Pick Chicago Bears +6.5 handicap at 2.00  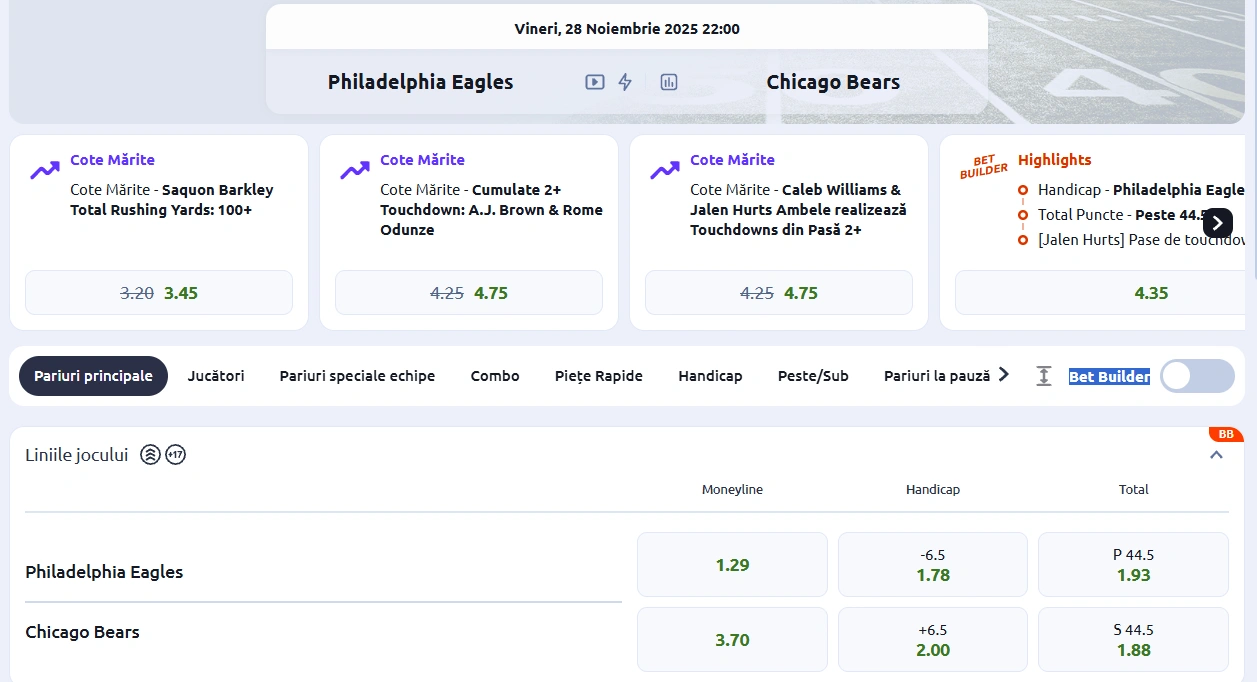pyautogui.click(x=932, y=639)
